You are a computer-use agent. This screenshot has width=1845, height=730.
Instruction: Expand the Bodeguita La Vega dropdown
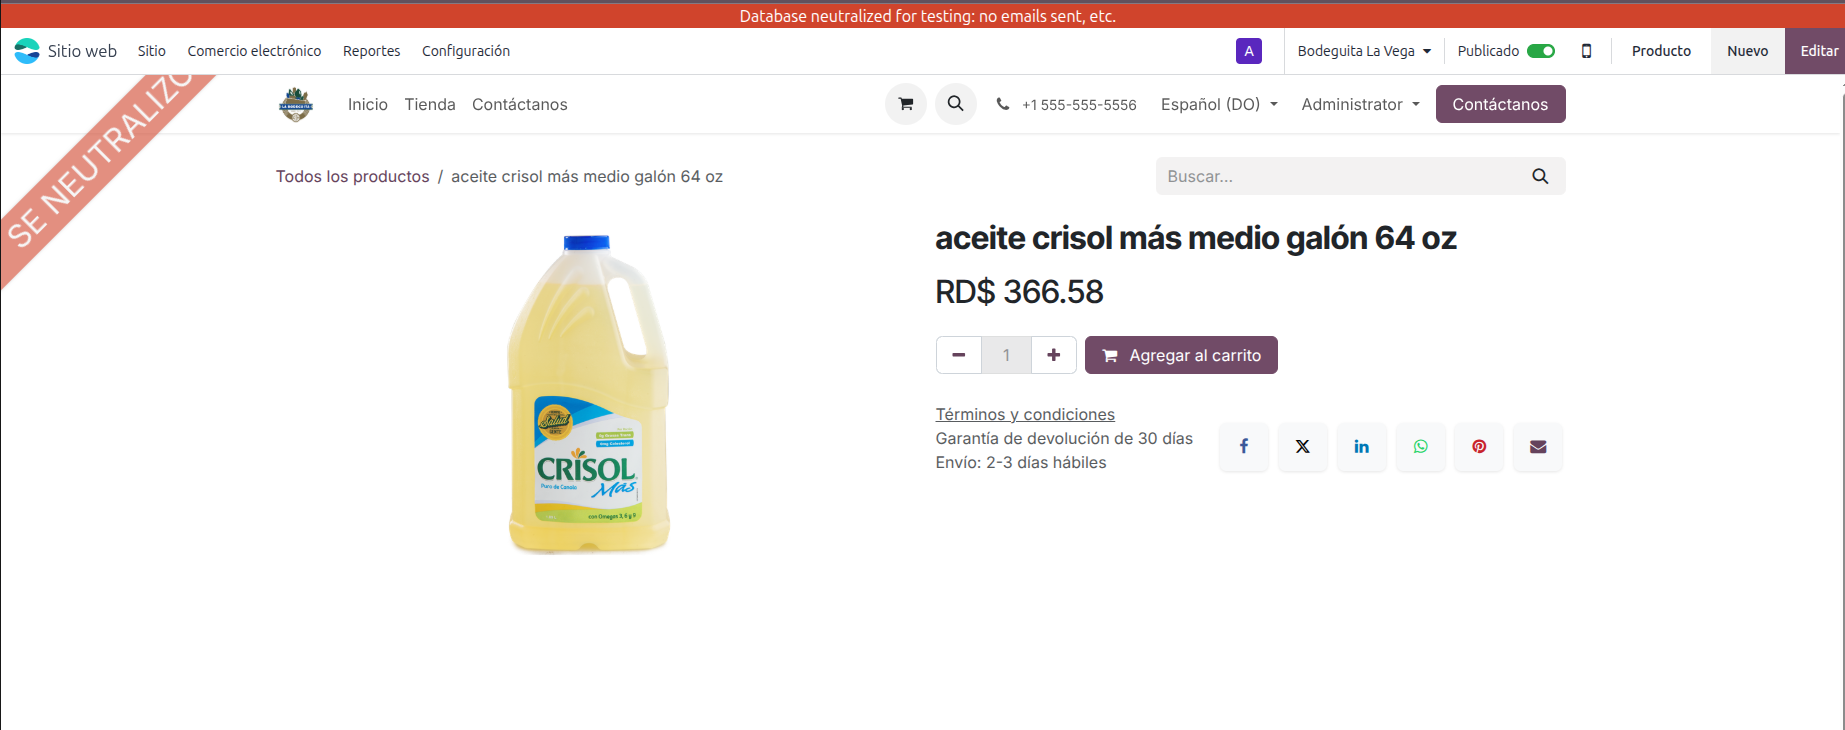(x=1364, y=51)
